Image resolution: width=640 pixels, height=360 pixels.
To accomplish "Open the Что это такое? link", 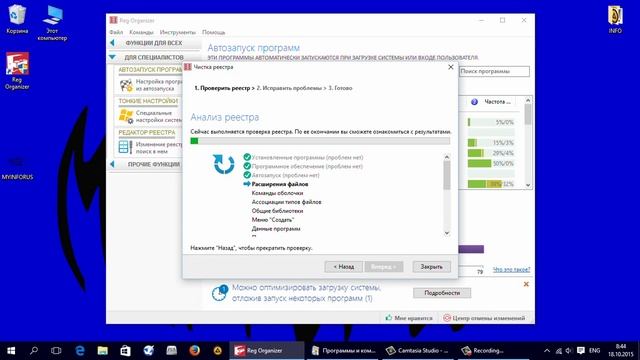I will 511,269.
